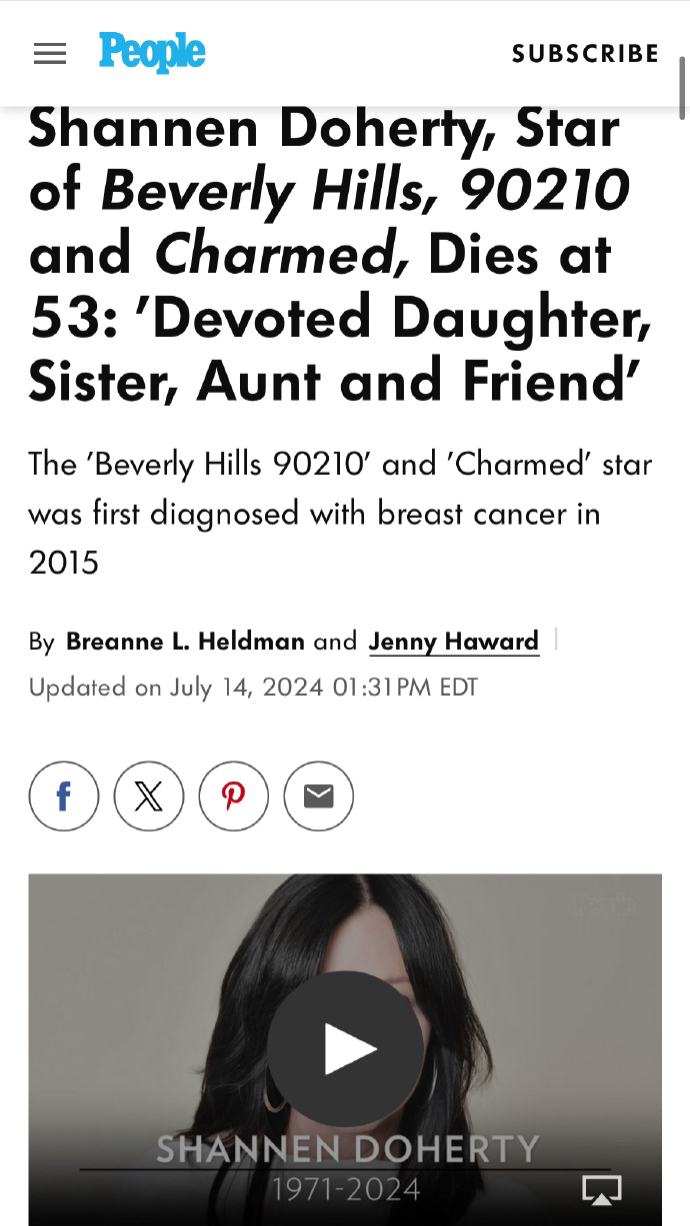Viewport: 690px width, 1226px height.
Task: Click the 1971-2024 years text in the video
Action: [x=347, y=1189]
